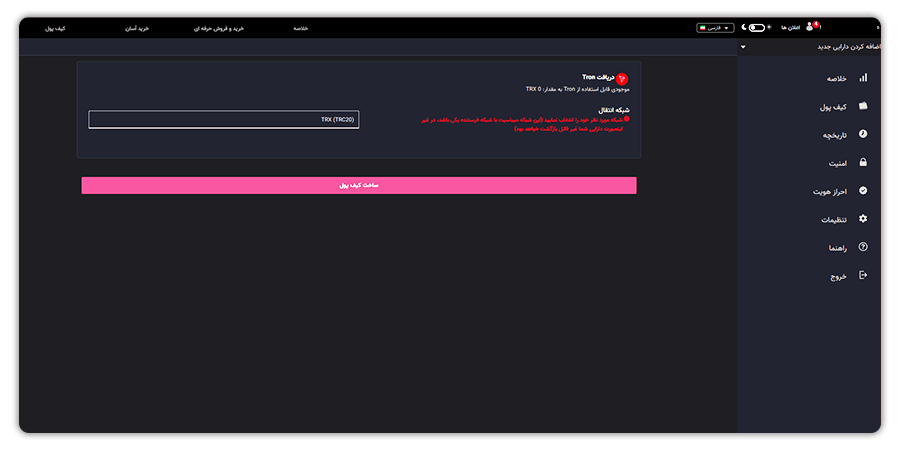Screen dimensions: 900x450
Task: Click the sun icon in top bar
Action: click(x=769, y=28)
